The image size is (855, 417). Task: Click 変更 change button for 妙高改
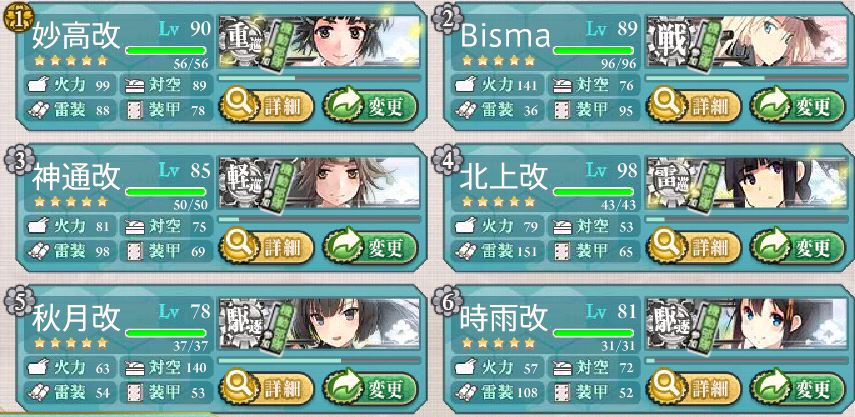point(370,106)
